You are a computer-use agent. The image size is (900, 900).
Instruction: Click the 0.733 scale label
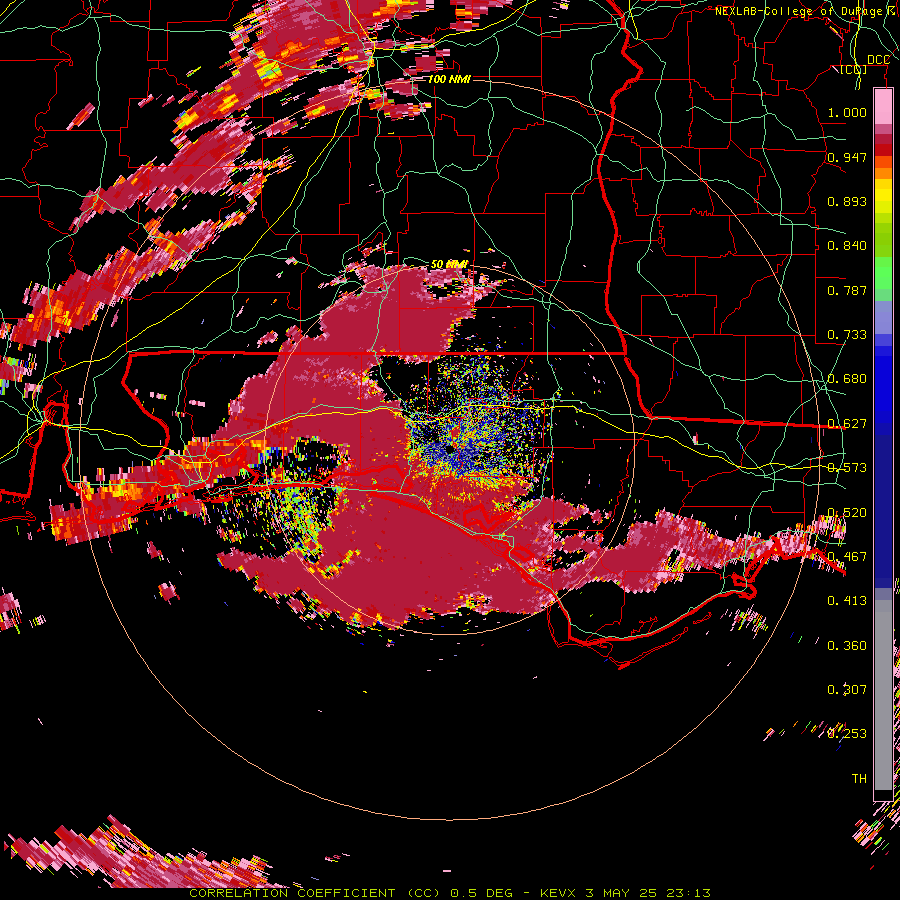point(847,335)
